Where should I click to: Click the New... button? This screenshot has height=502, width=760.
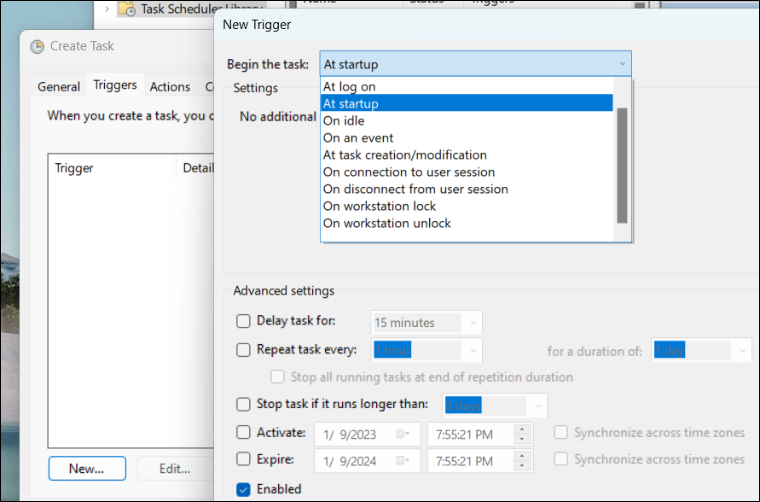(x=87, y=468)
